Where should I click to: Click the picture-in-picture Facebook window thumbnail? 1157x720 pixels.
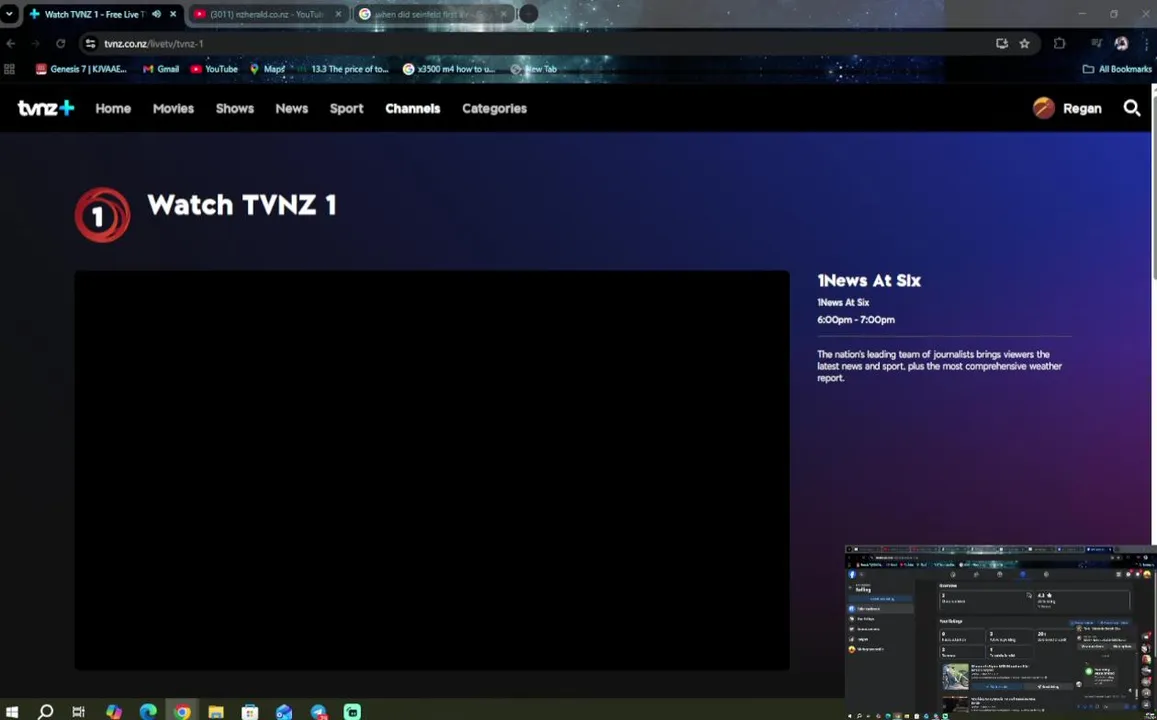(1001, 632)
